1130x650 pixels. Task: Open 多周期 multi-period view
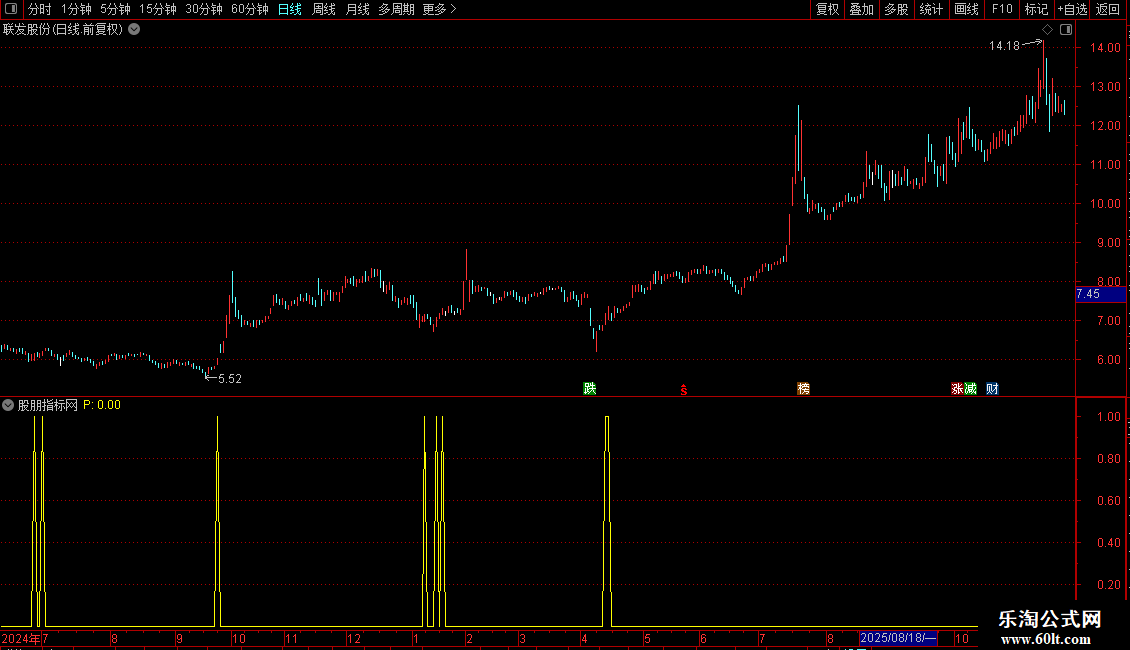pyautogui.click(x=396, y=9)
